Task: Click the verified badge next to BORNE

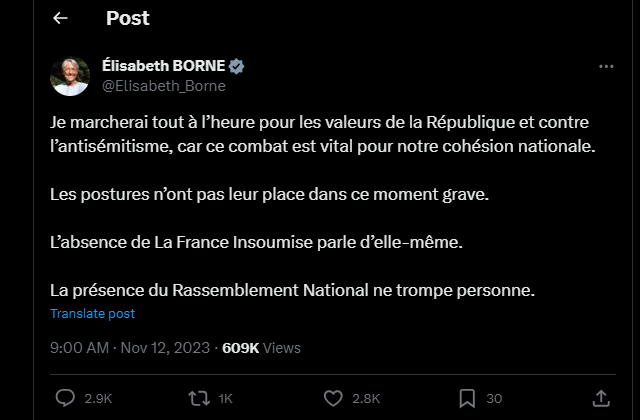Action: [x=237, y=66]
